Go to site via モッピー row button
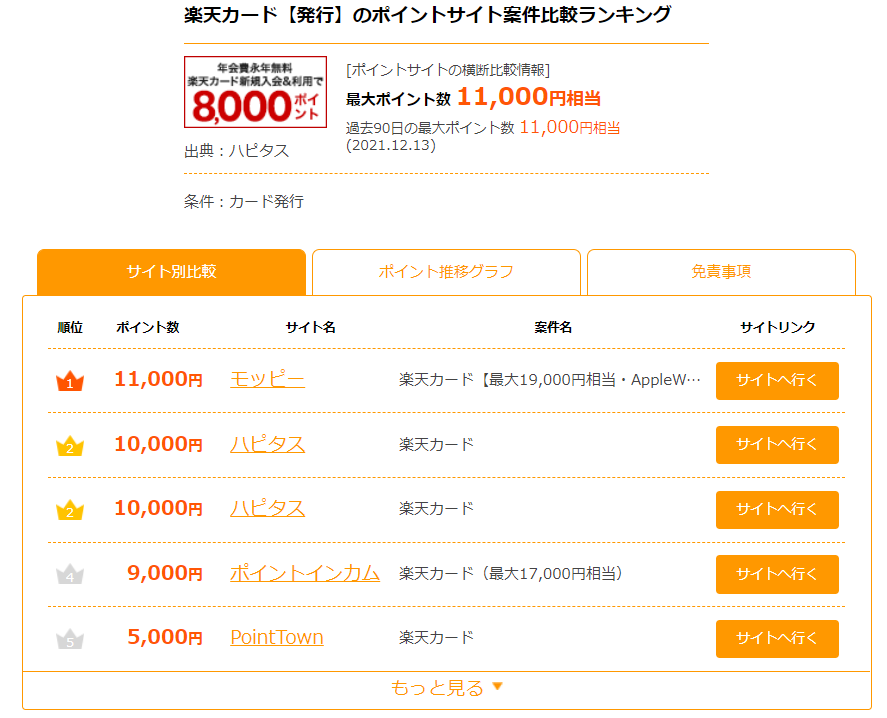 coord(777,381)
